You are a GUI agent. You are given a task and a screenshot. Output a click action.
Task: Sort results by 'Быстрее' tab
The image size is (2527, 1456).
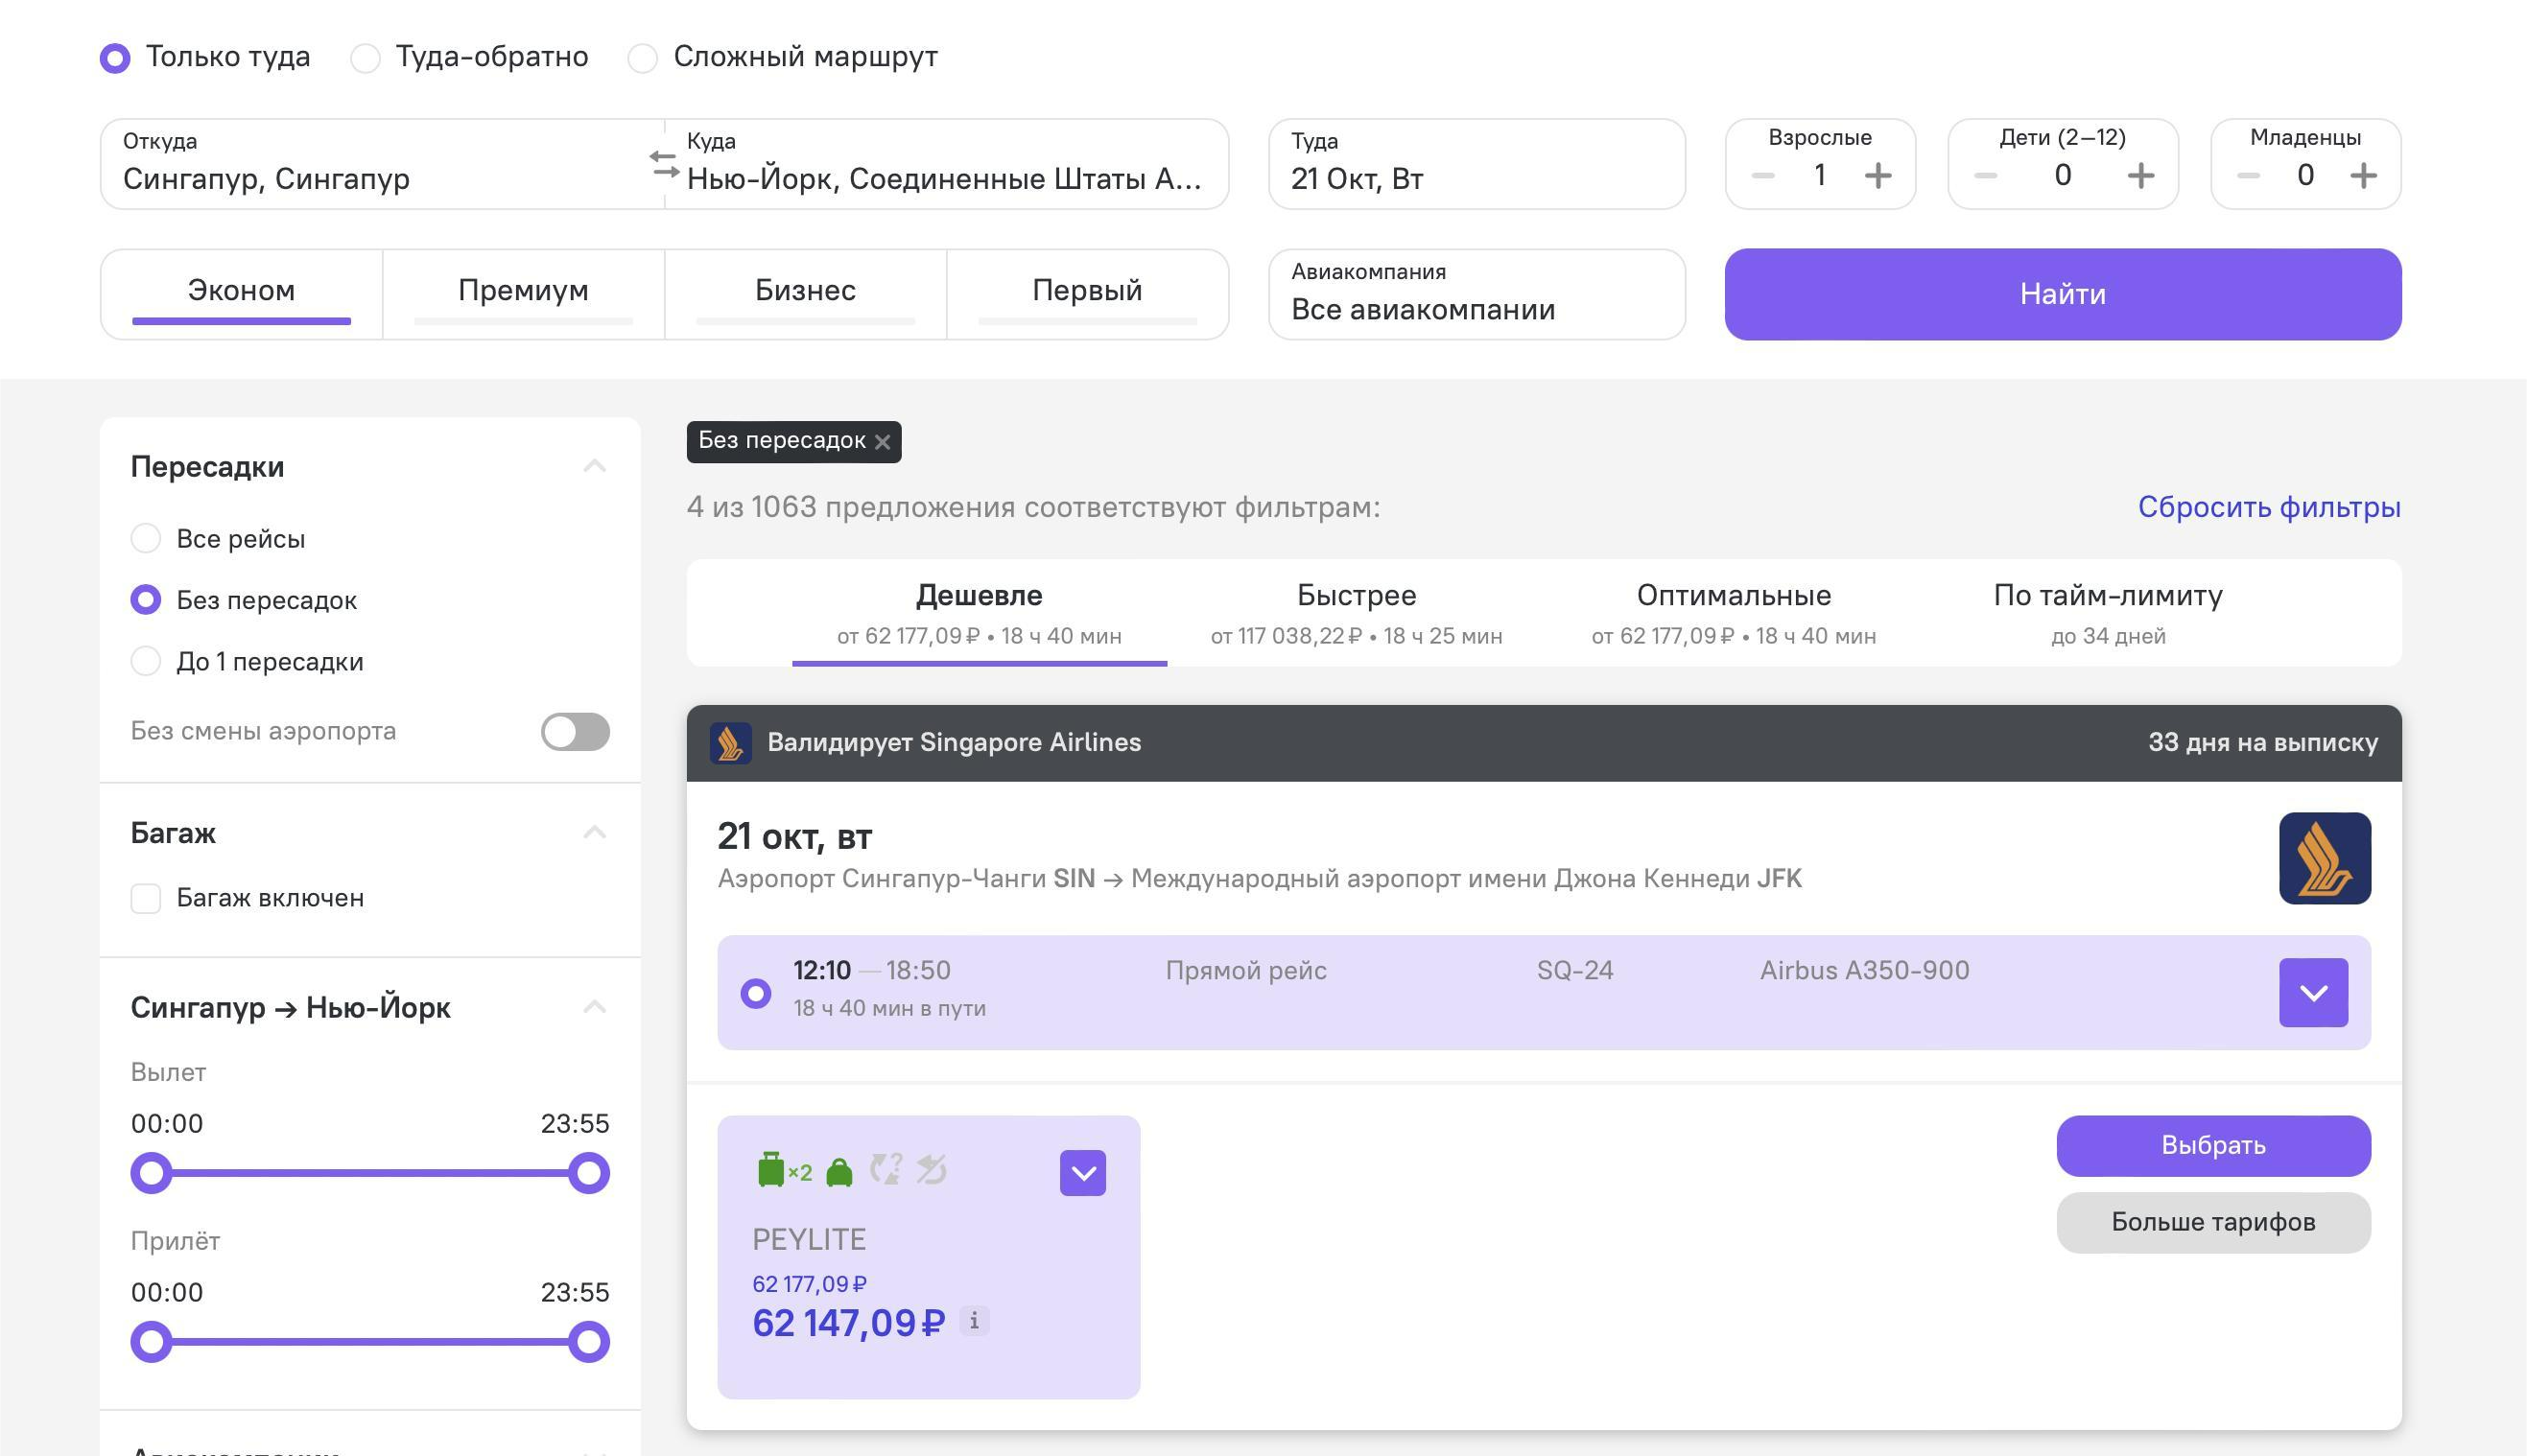coord(1356,612)
